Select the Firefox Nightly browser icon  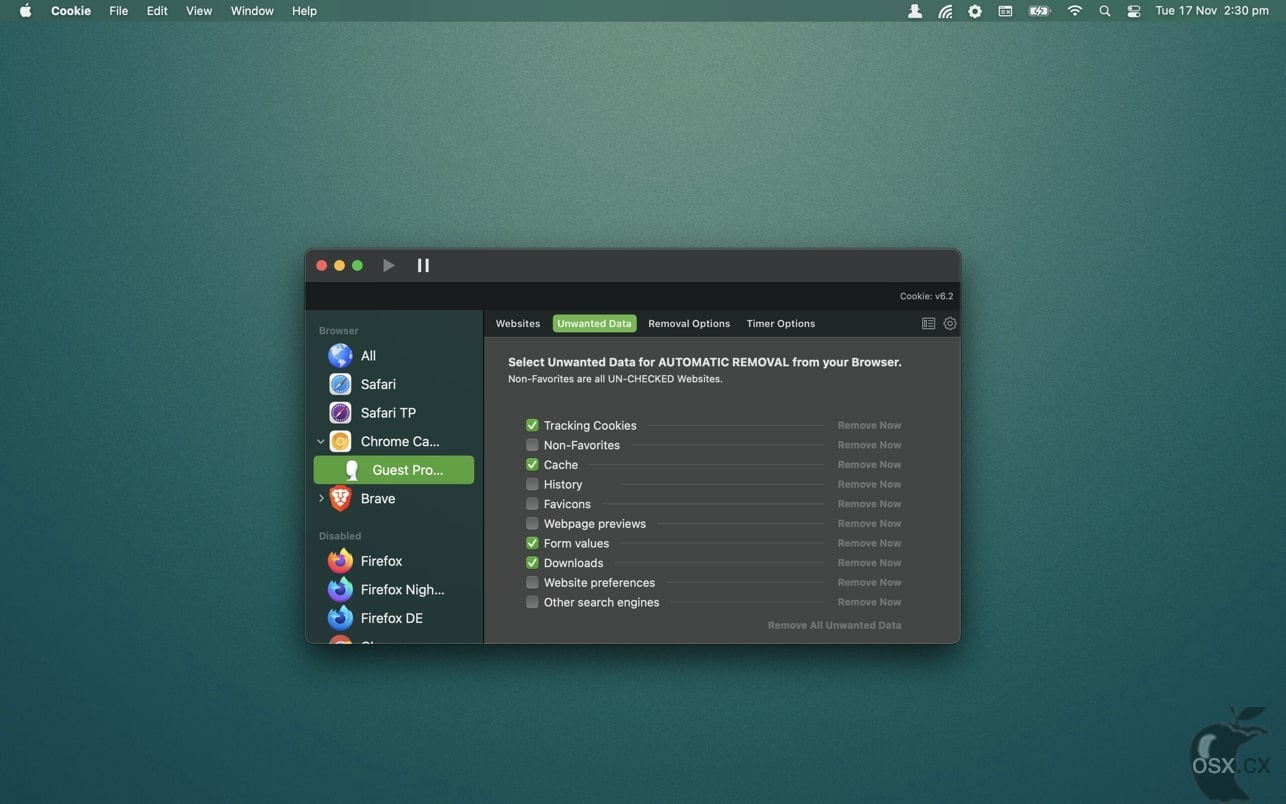(x=340, y=590)
